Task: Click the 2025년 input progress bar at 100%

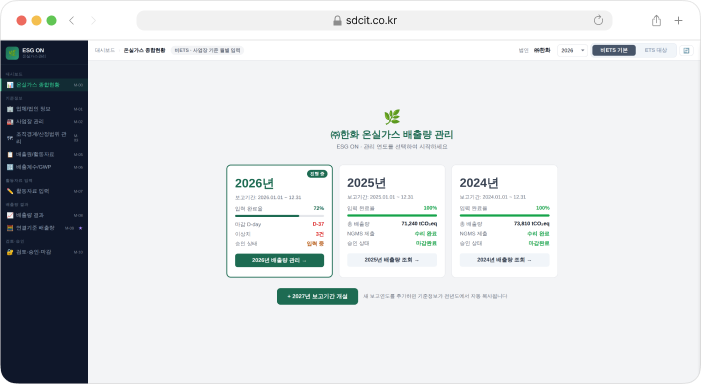Action: pos(392,215)
